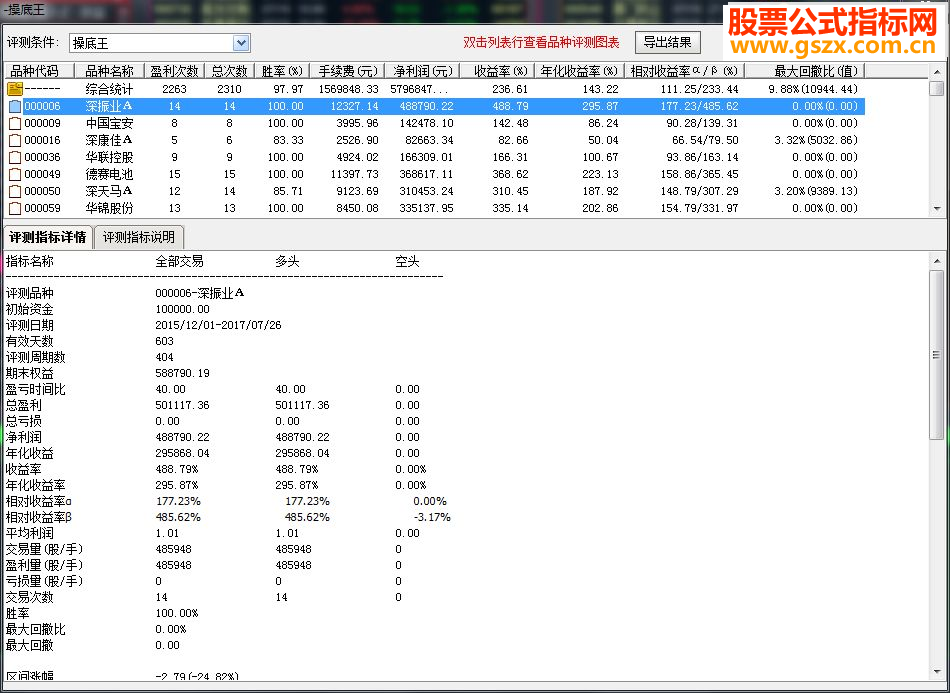Select the 深康佳A row name

tap(109, 140)
